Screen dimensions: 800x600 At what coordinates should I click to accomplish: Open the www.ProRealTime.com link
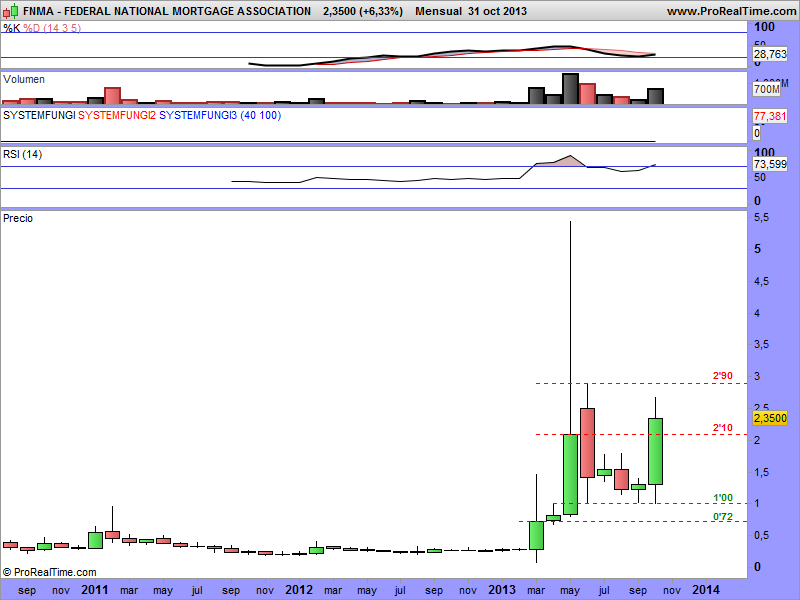pos(732,11)
